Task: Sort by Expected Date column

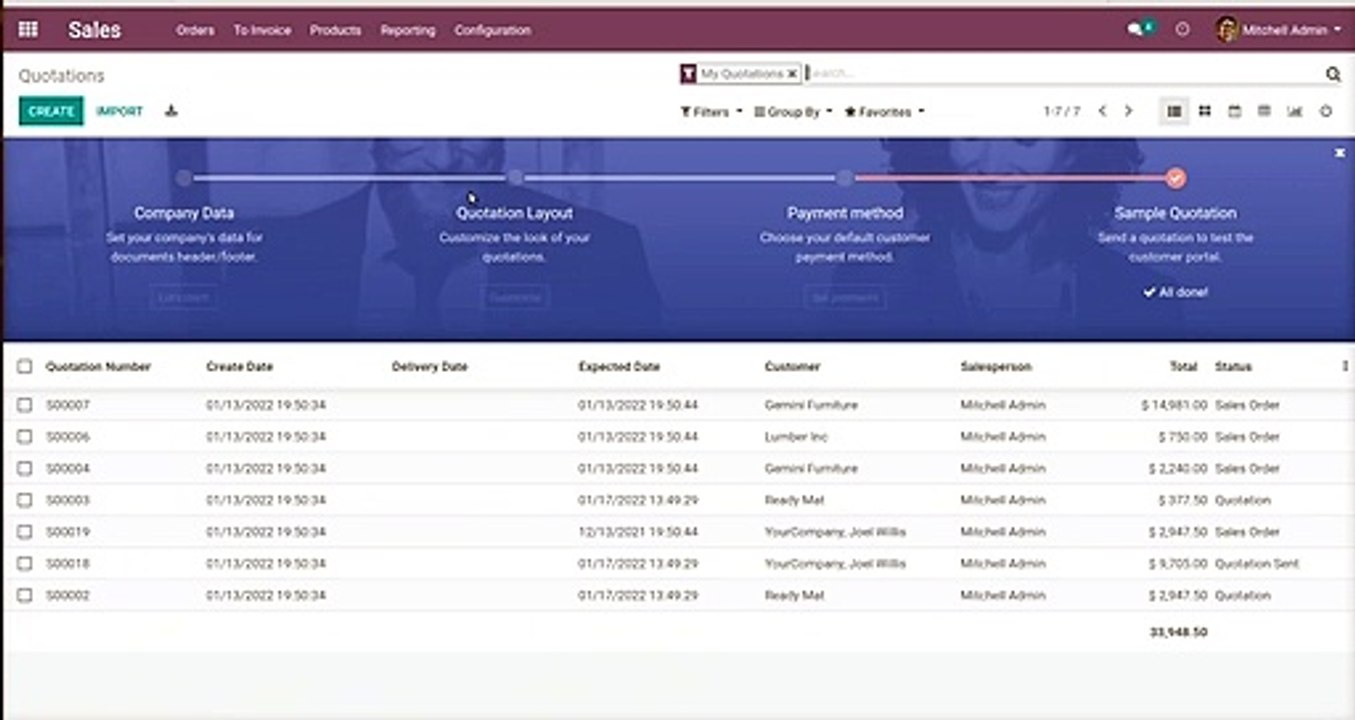Action: click(x=619, y=367)
